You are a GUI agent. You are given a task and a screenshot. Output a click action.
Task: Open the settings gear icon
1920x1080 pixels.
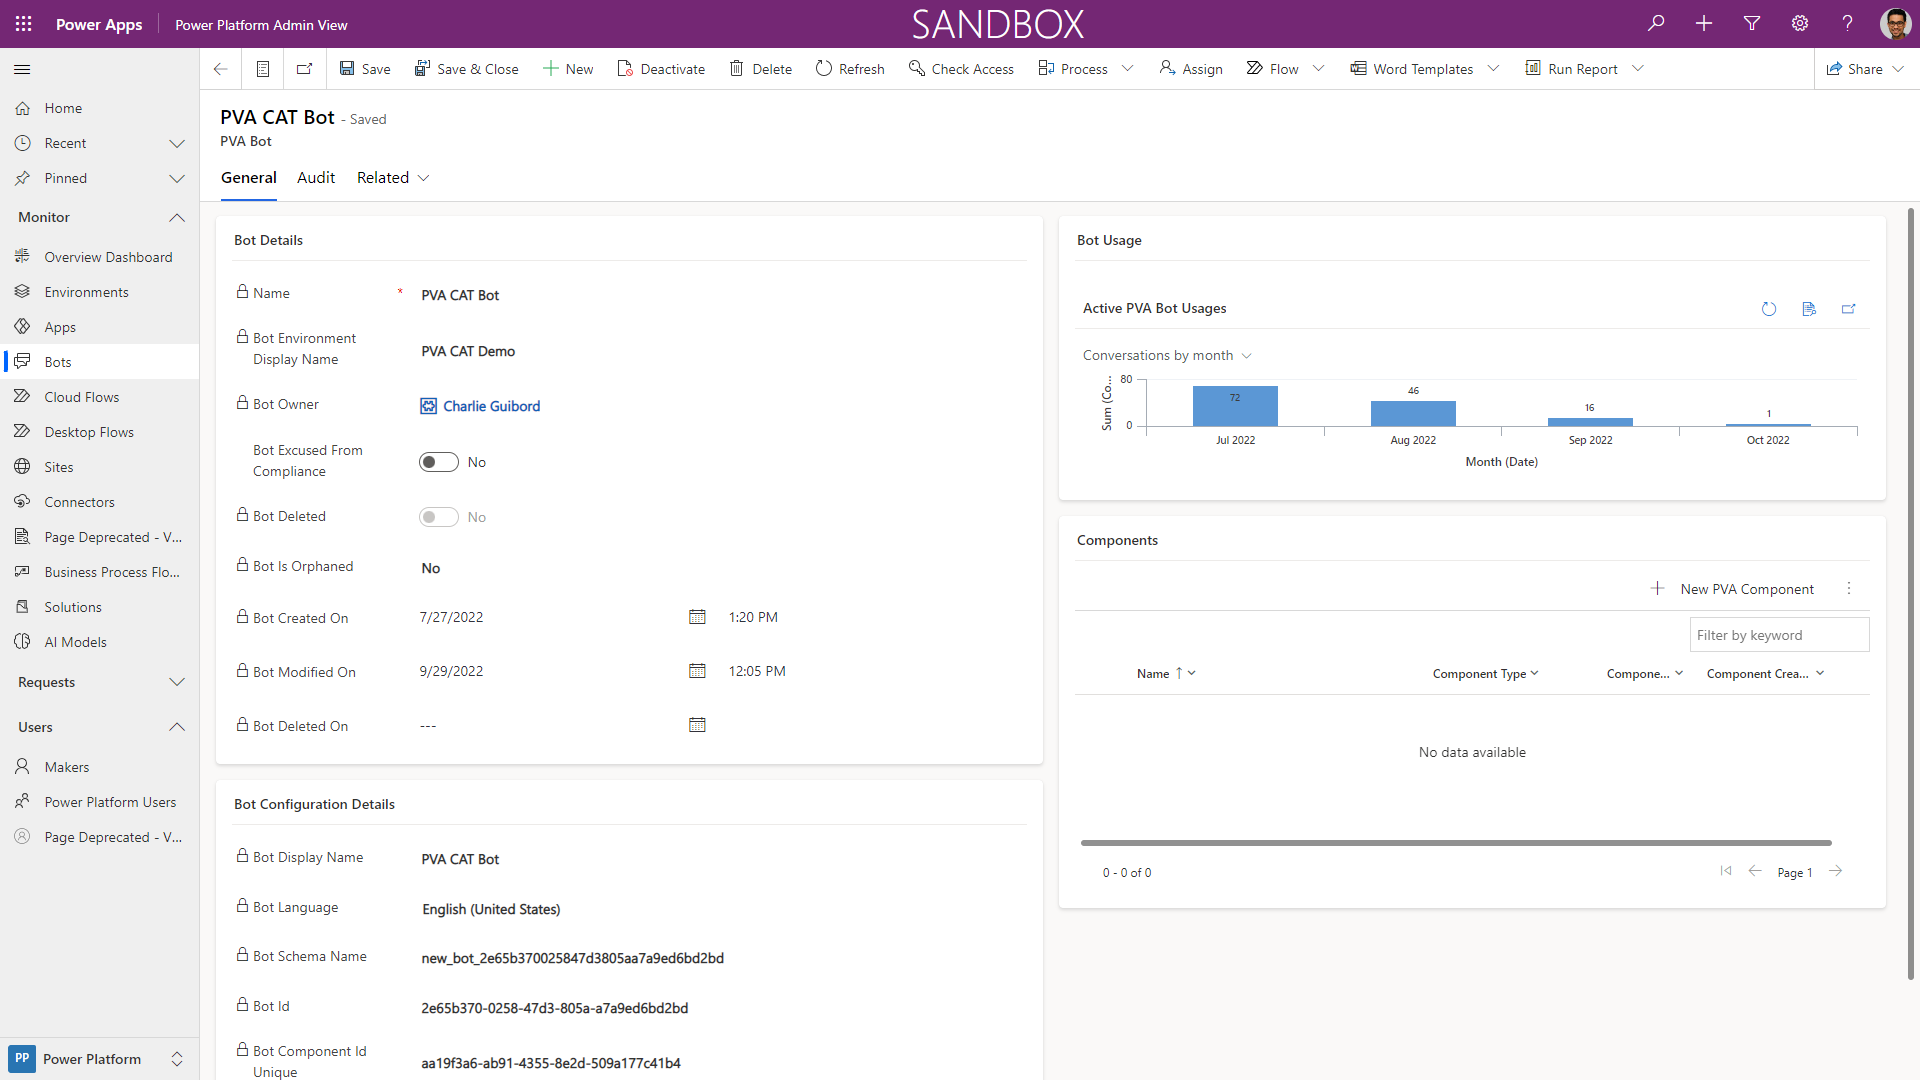1800,23
